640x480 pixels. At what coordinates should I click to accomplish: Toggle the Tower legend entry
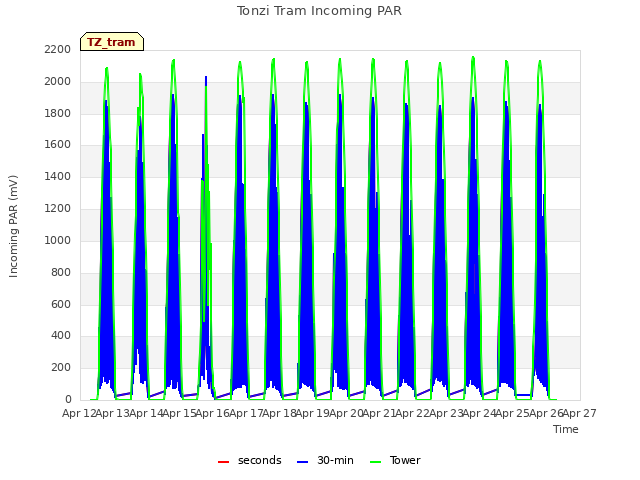[x=395, y=460]
